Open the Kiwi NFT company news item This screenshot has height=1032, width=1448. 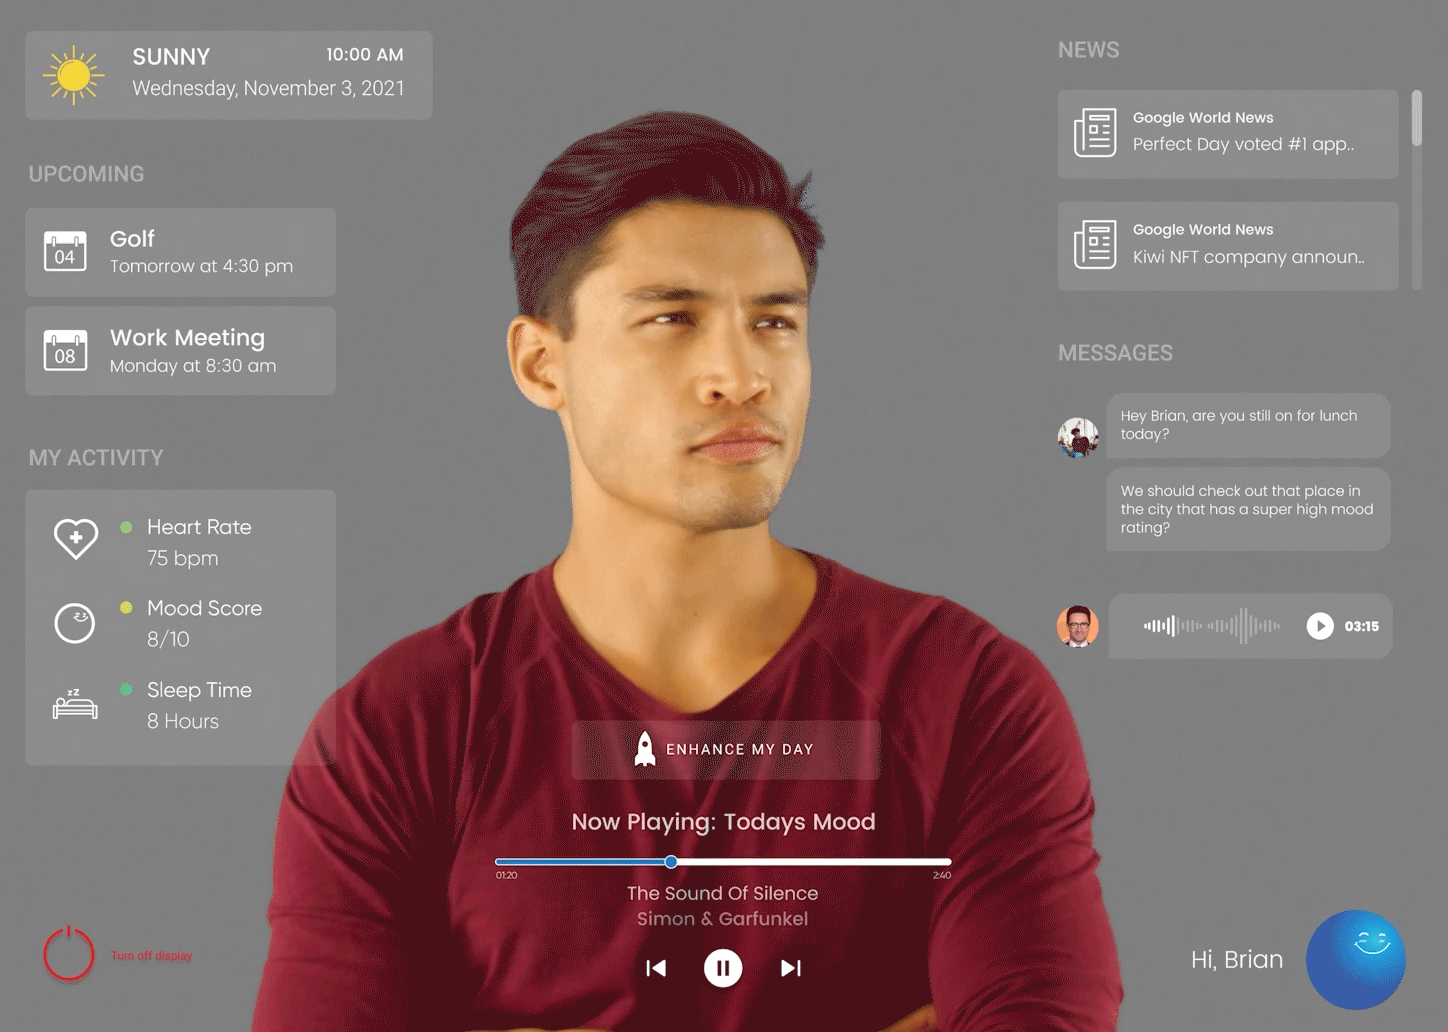(x=1228, y=246)
